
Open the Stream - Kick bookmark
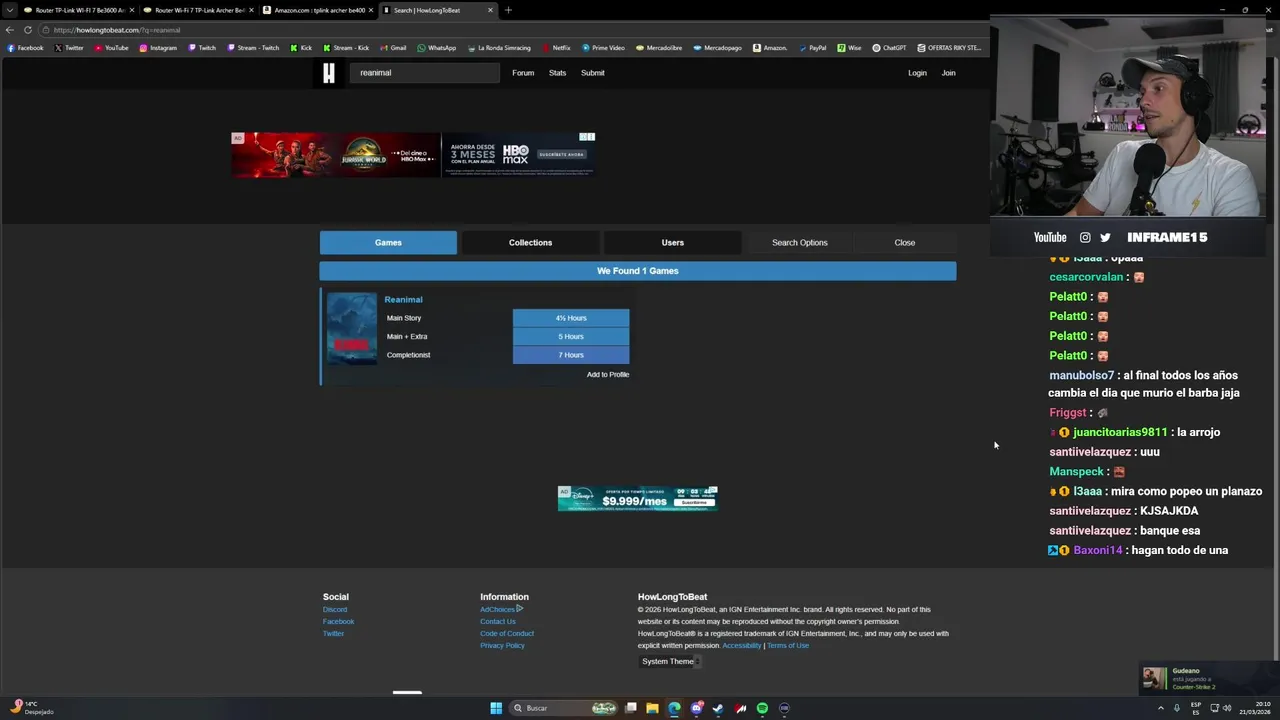(346, 48)
